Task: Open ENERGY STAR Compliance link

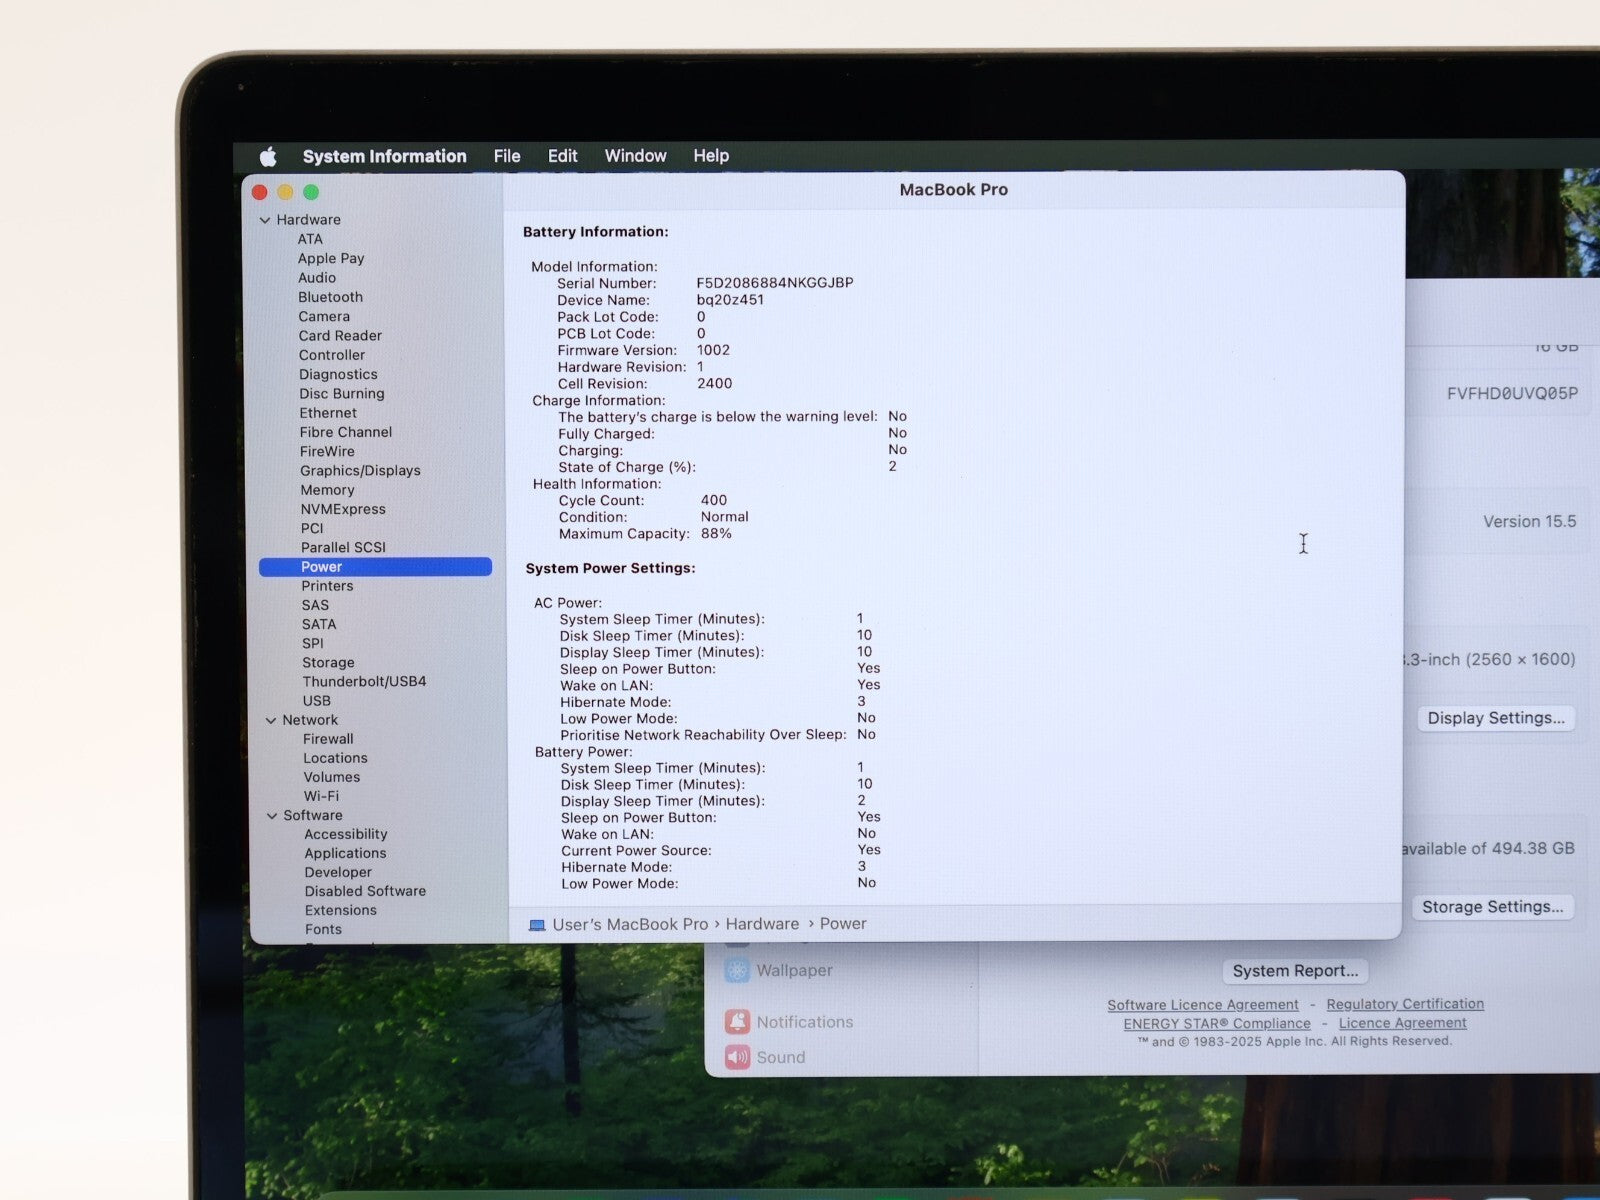Action: point(1217,1023)
